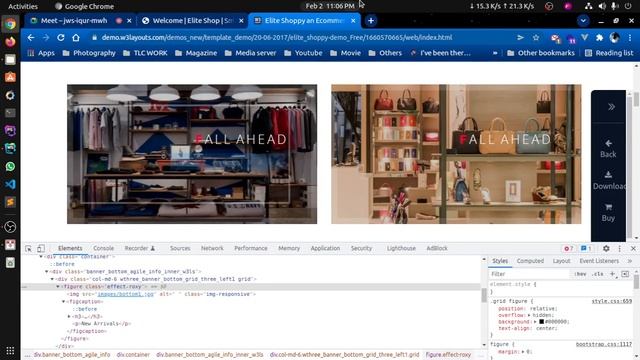Launch Firefox from the Ubuntu dock
Viewport: 640px width, 360px height.
[10, 41]
